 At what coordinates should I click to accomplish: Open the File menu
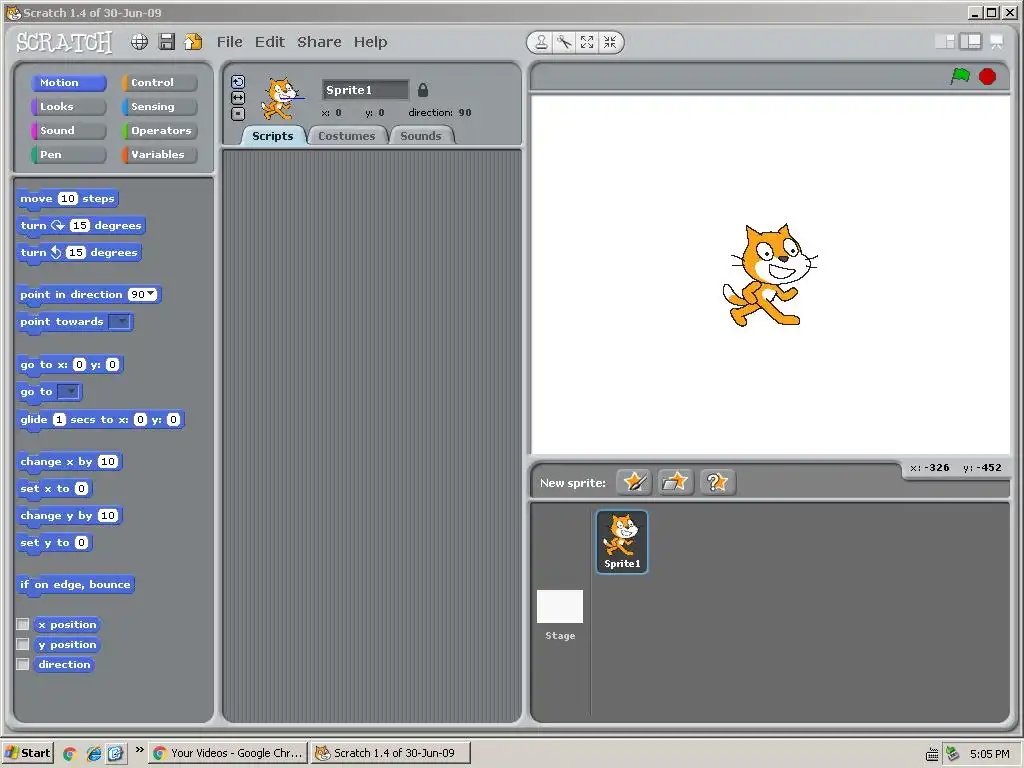(x=230, y=42)
